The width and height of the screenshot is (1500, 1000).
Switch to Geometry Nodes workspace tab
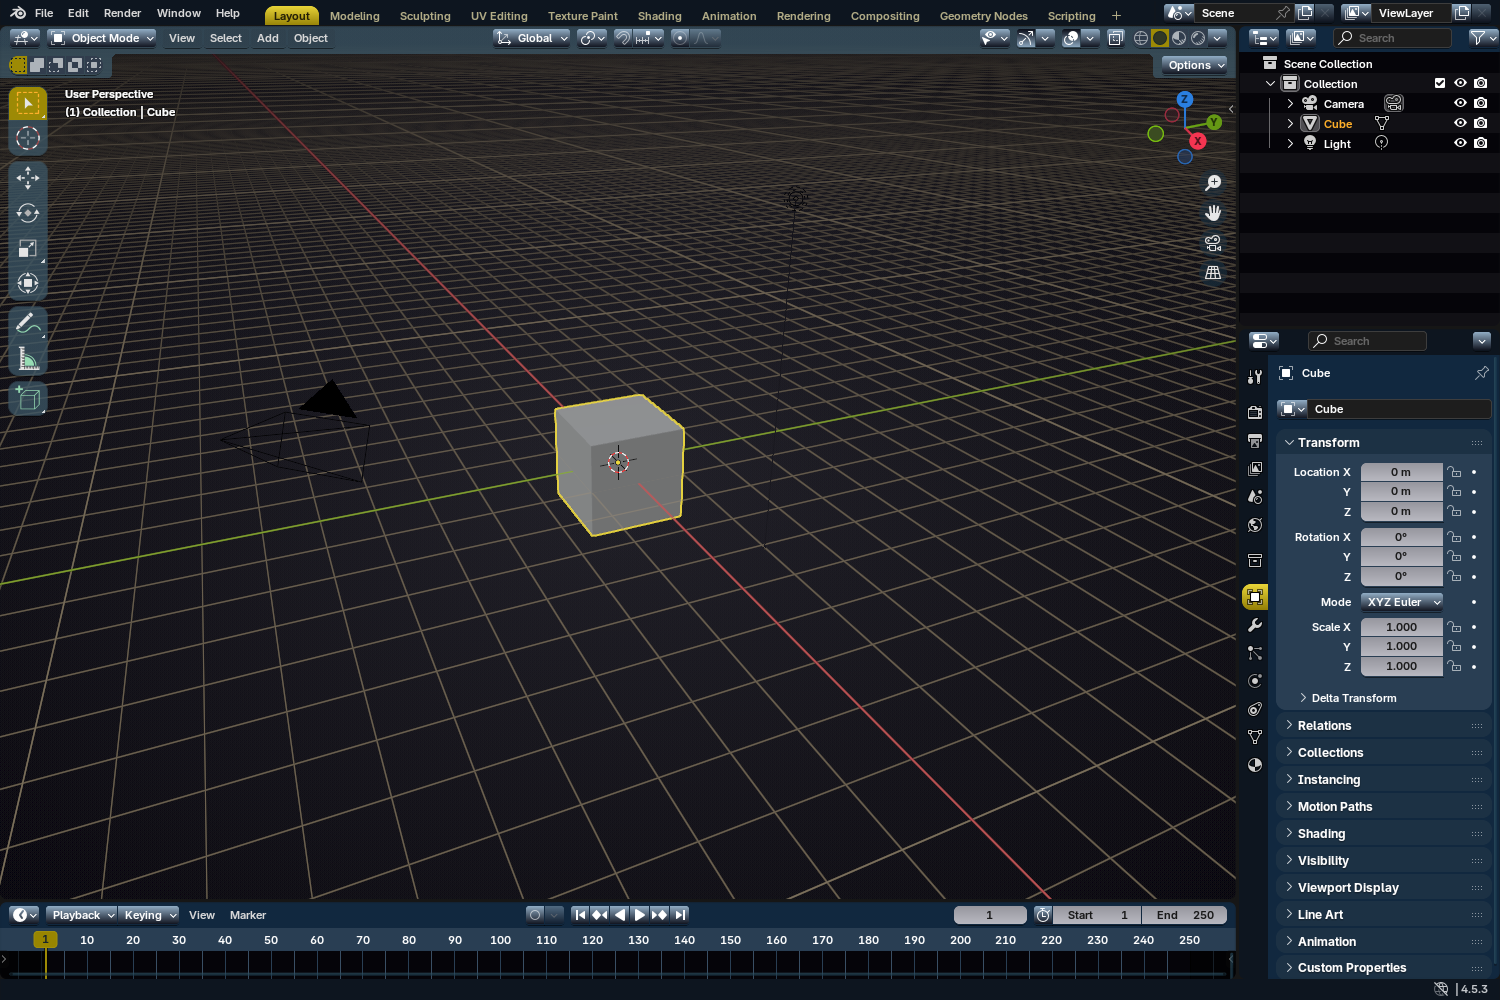pyautogui.click(x=983, y=16)
